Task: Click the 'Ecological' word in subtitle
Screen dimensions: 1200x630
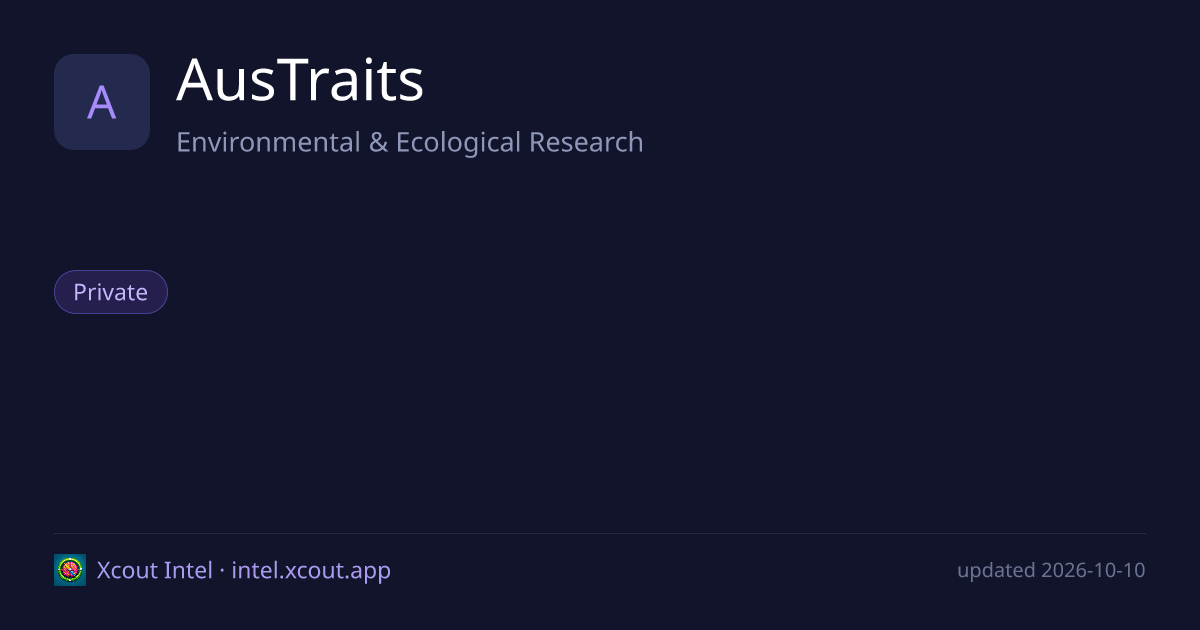Action: (x=459, y=142)
